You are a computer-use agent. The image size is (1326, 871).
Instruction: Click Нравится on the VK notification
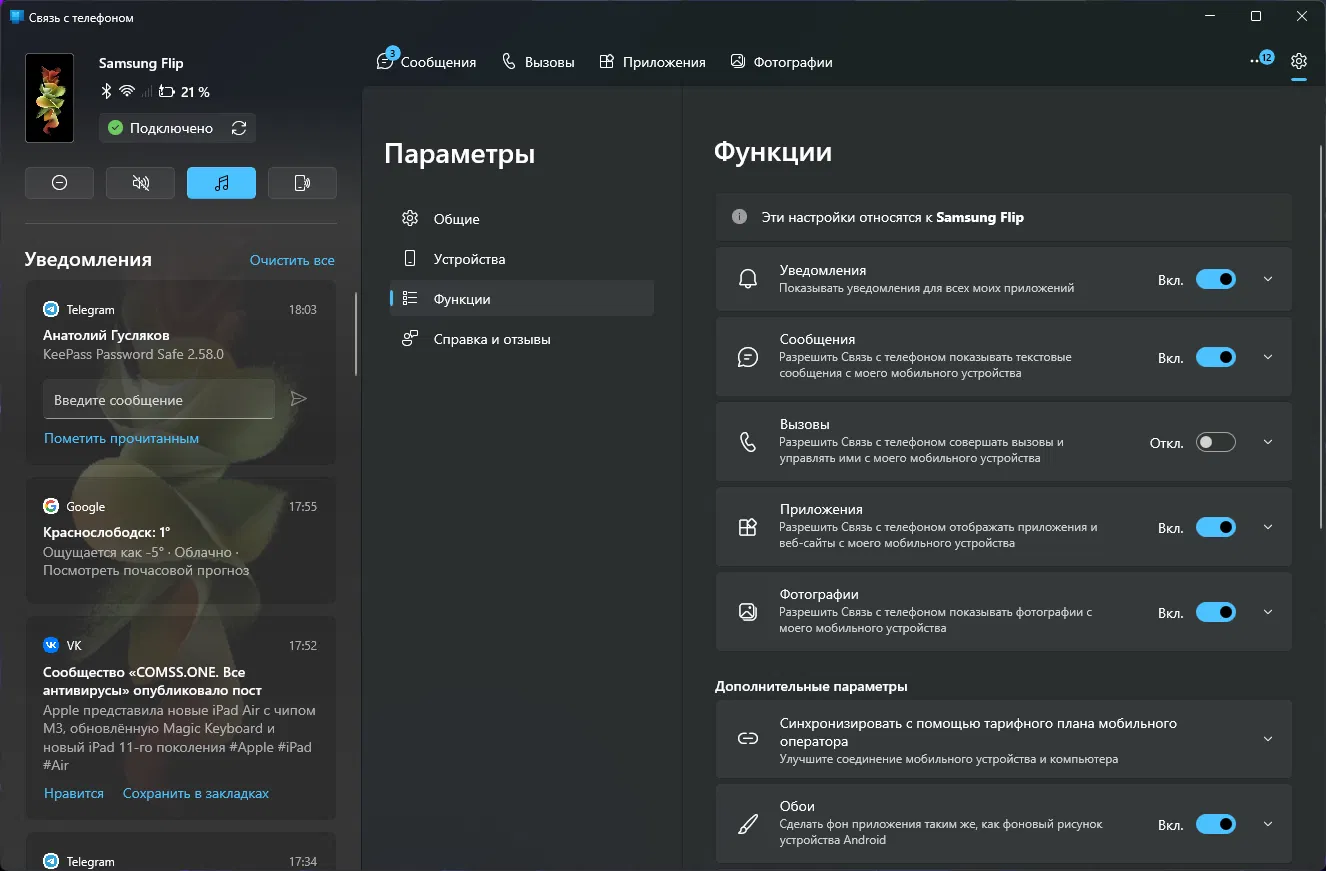[74, 793]
